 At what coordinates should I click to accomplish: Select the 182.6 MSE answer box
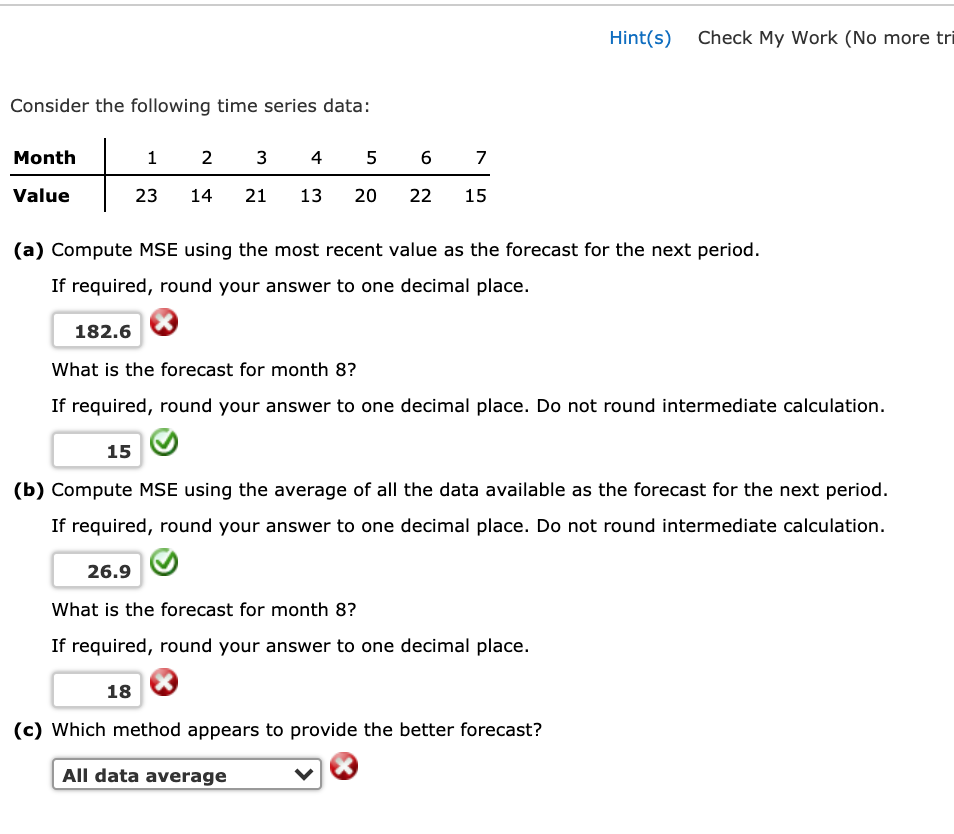tap(96, 330)
